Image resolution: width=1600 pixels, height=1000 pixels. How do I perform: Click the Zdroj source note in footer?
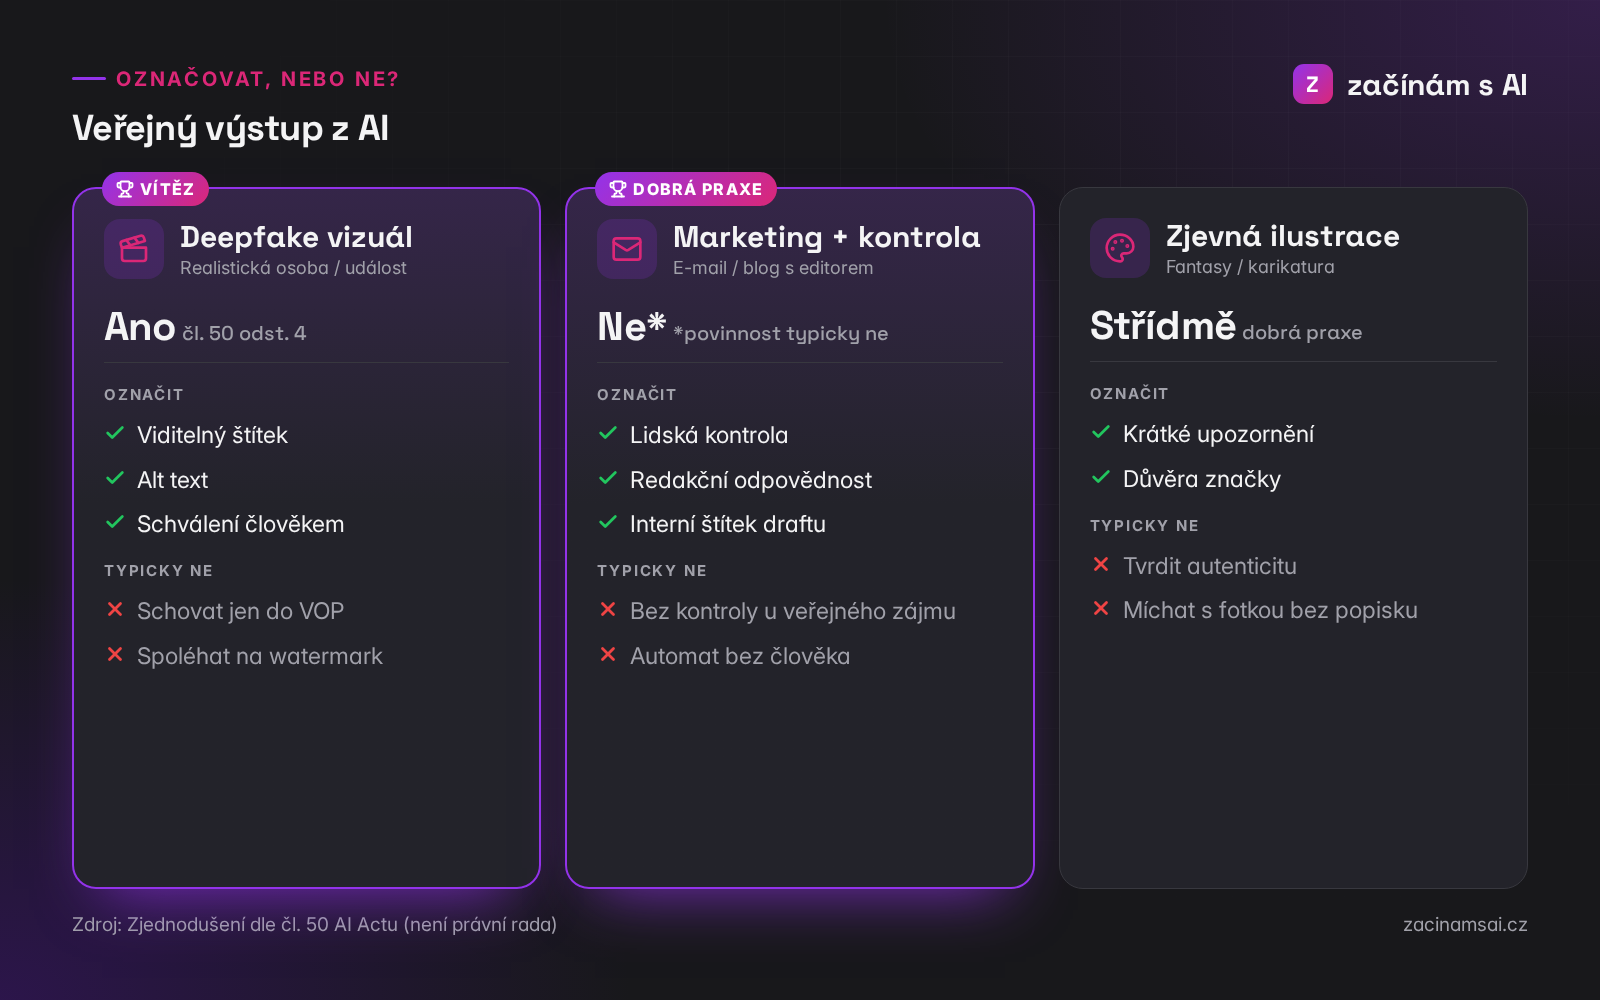coord(315,924)
